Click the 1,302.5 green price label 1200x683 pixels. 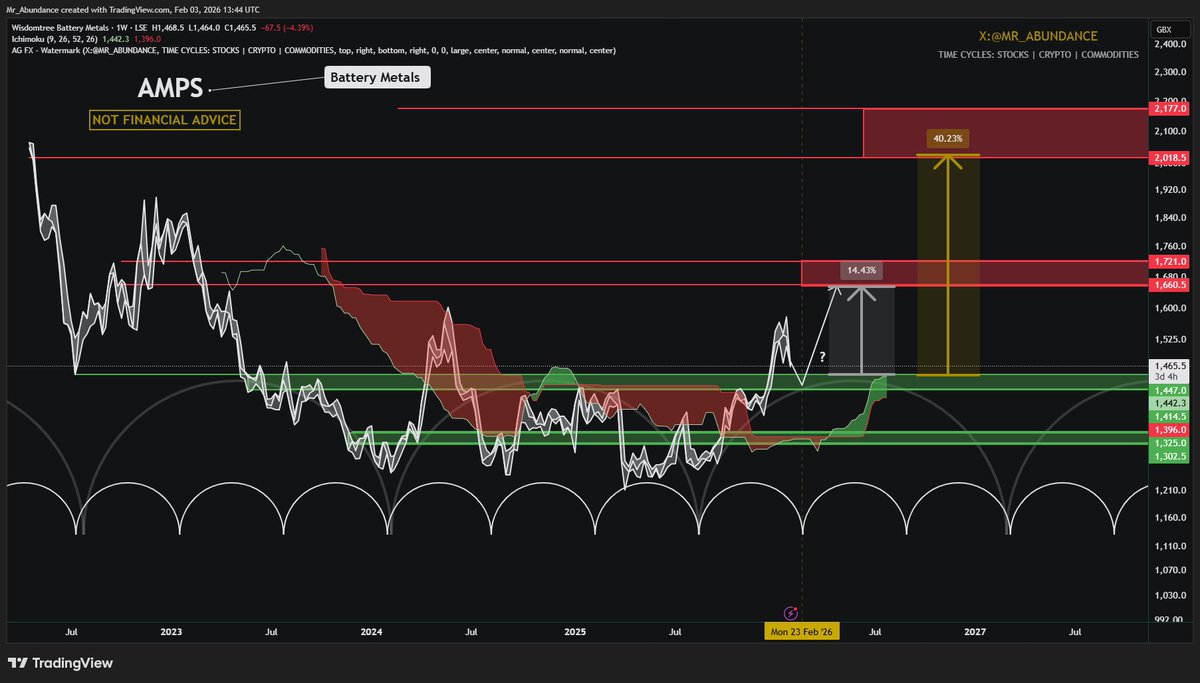coord(1168,455)
